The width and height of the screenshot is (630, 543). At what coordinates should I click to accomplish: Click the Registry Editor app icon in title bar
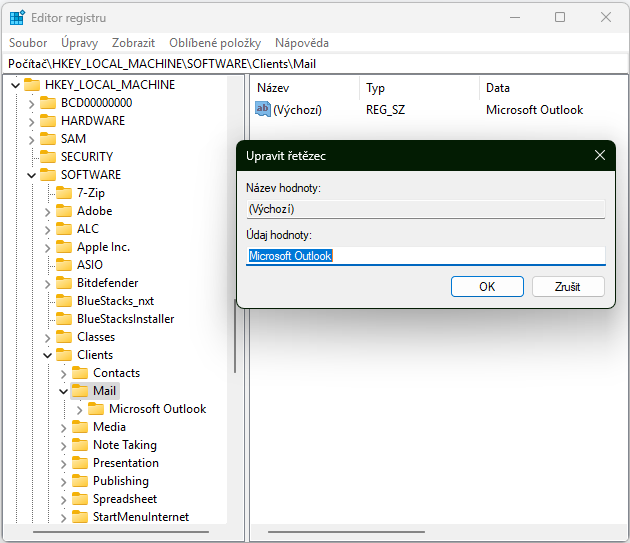(17, 17)
